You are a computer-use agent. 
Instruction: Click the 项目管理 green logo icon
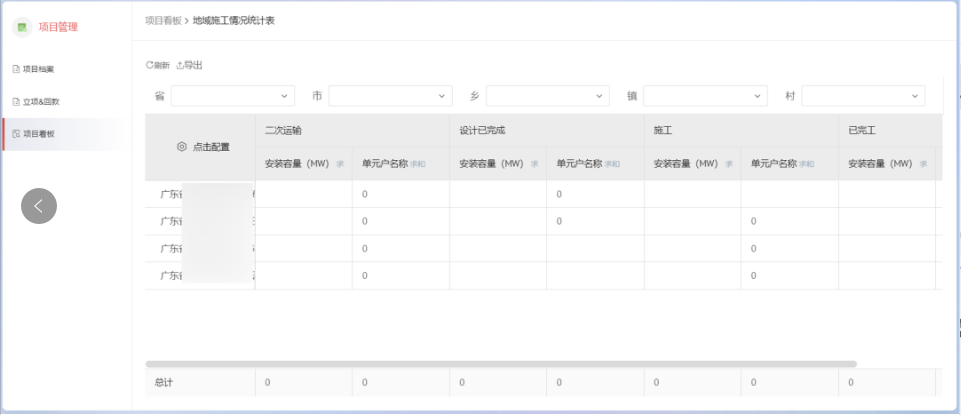(21, 27)
